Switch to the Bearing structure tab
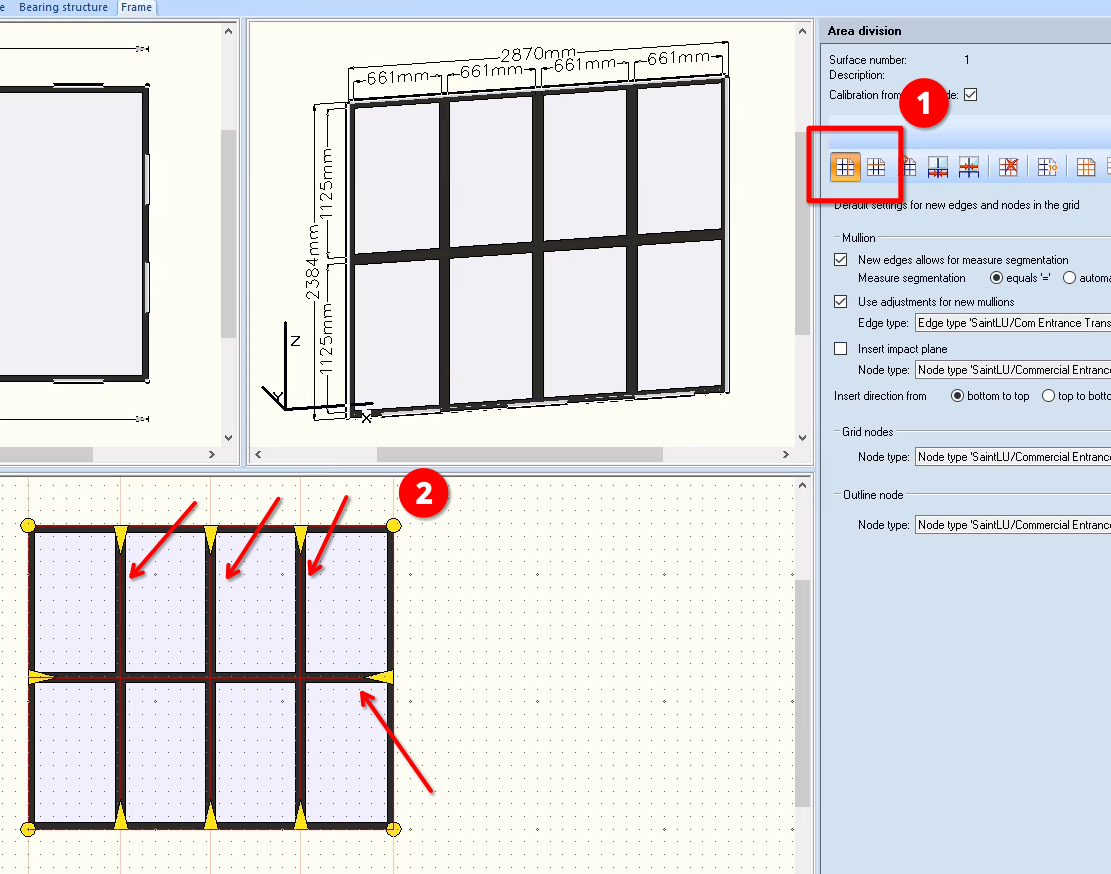Viewport: 1111px width, 874px height. coord(62,7)
